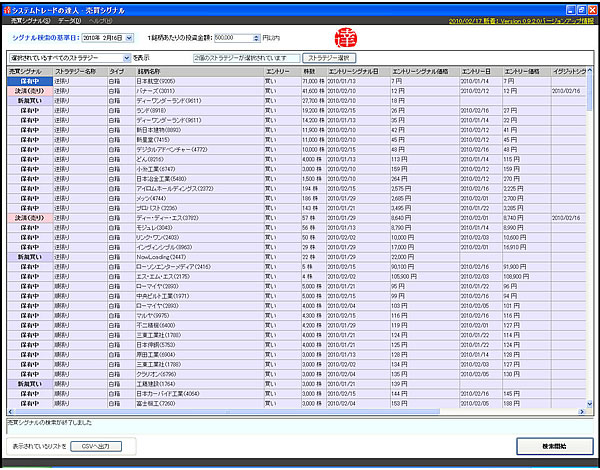Select the バナーズ(3011) stock name cell
This screenshot has height=470, width=600.
[199, 91]
